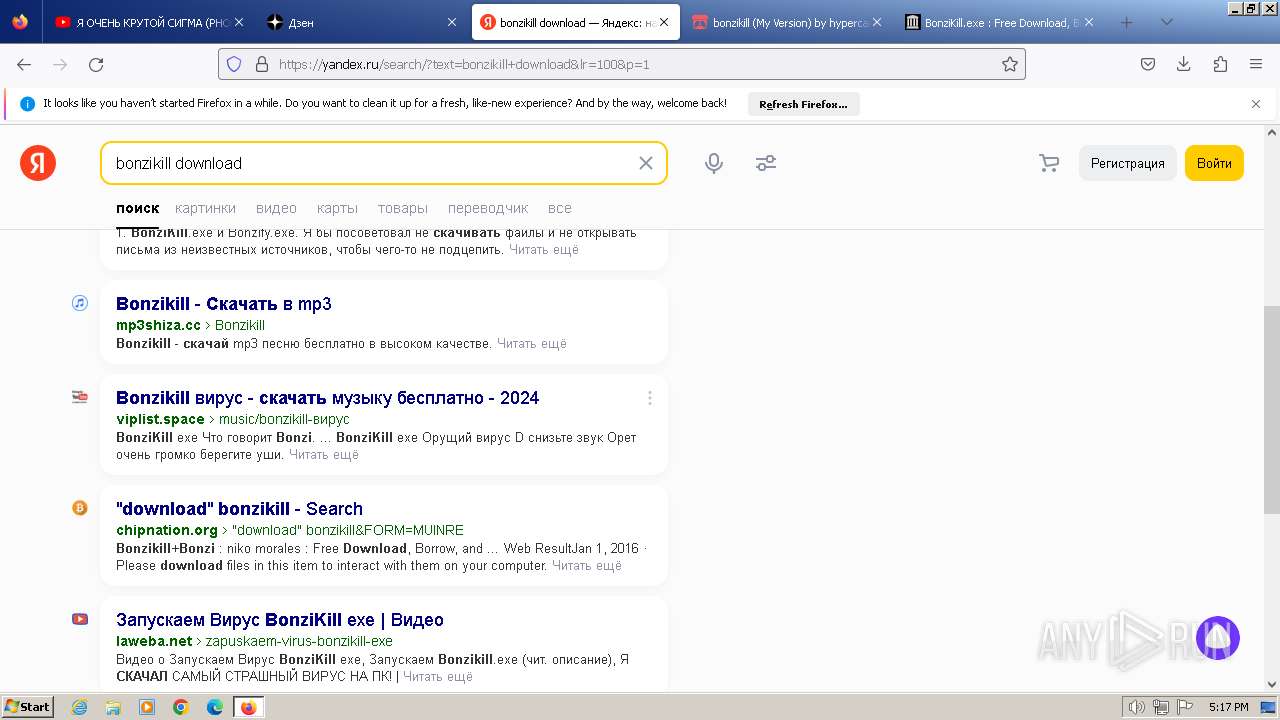
Task: Open the shopping cart icon
Action: tap(1049, 163)
